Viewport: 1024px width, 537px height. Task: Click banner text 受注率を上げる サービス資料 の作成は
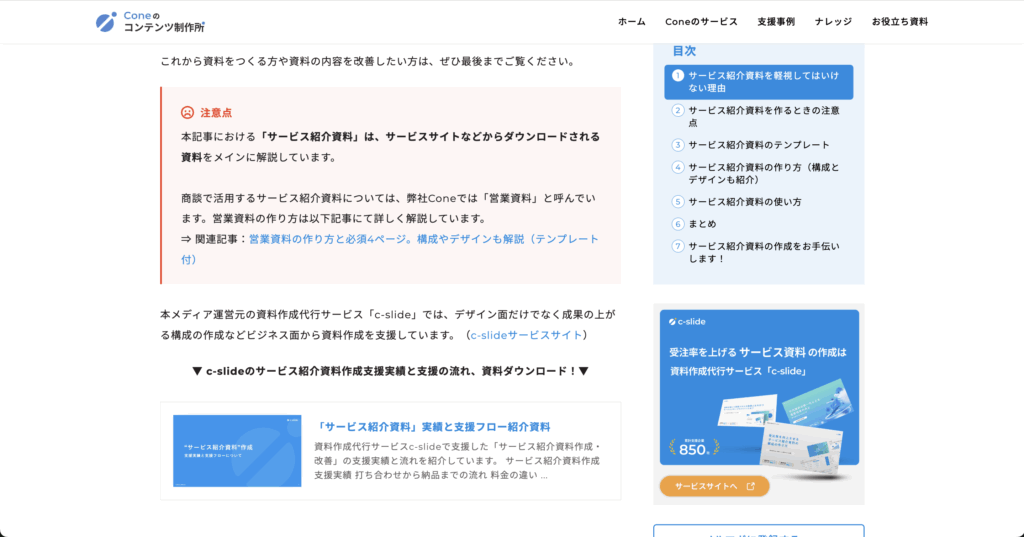point(758,352)
